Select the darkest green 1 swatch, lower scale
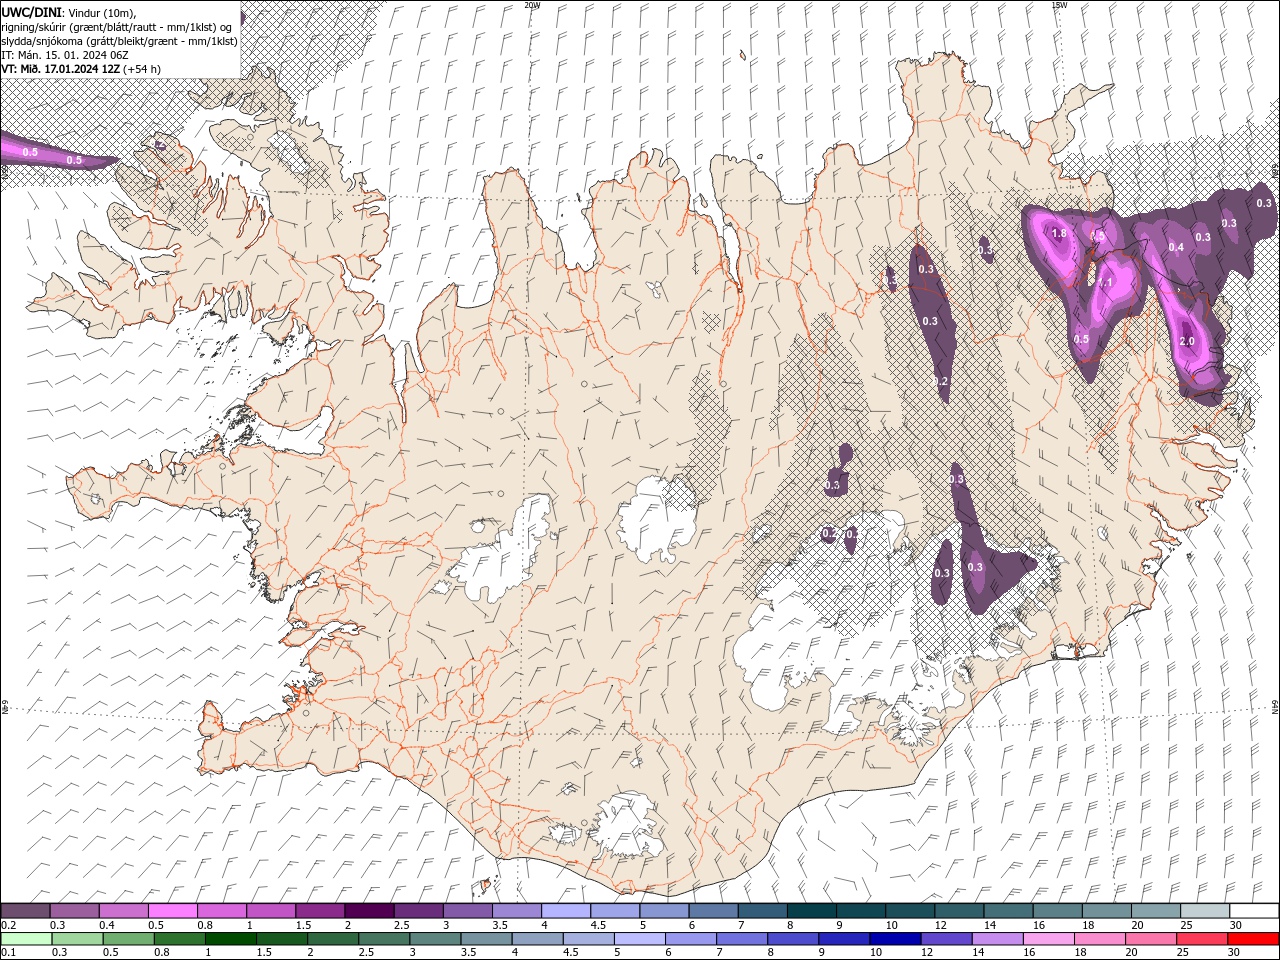Viewport: 1280px width, 960px height. point(230,939)
